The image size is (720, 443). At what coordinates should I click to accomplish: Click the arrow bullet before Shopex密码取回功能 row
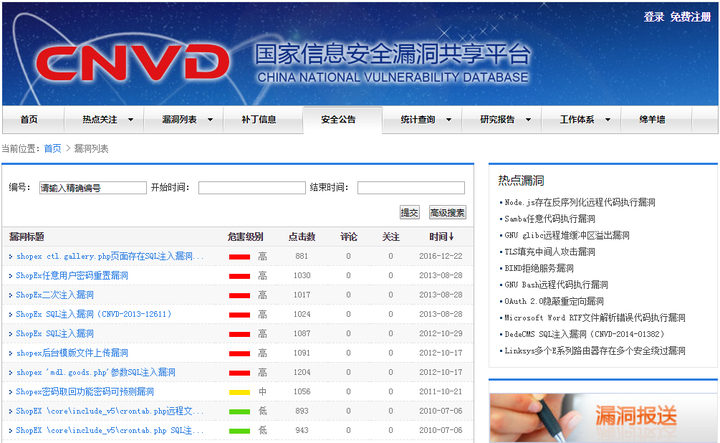click(11, 392)
